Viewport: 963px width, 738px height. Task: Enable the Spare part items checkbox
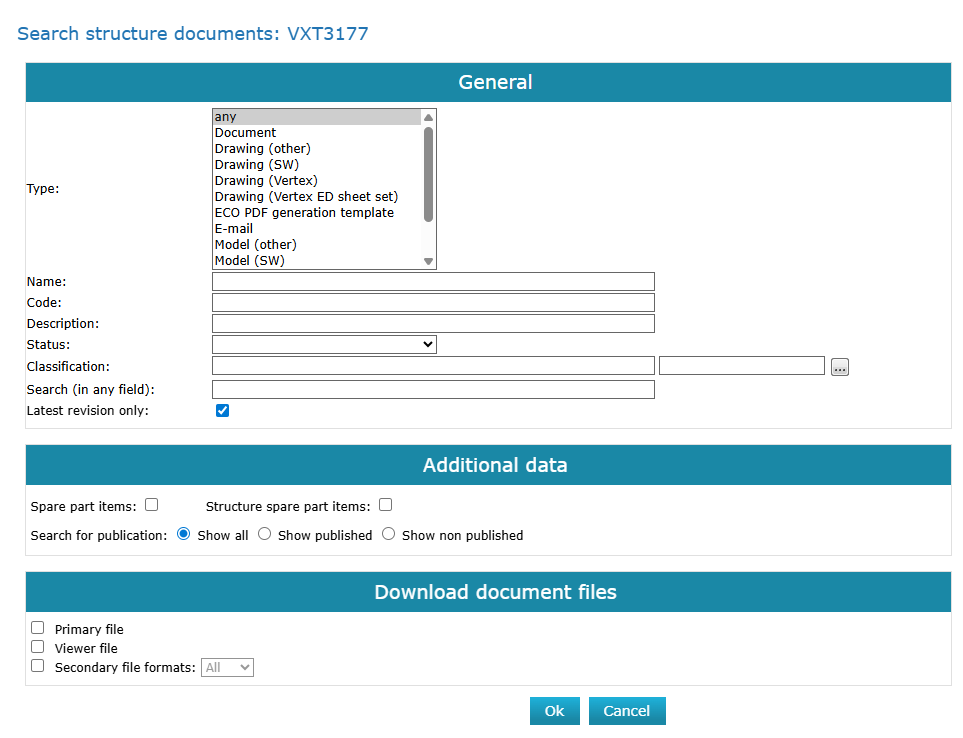coord(152,505)
